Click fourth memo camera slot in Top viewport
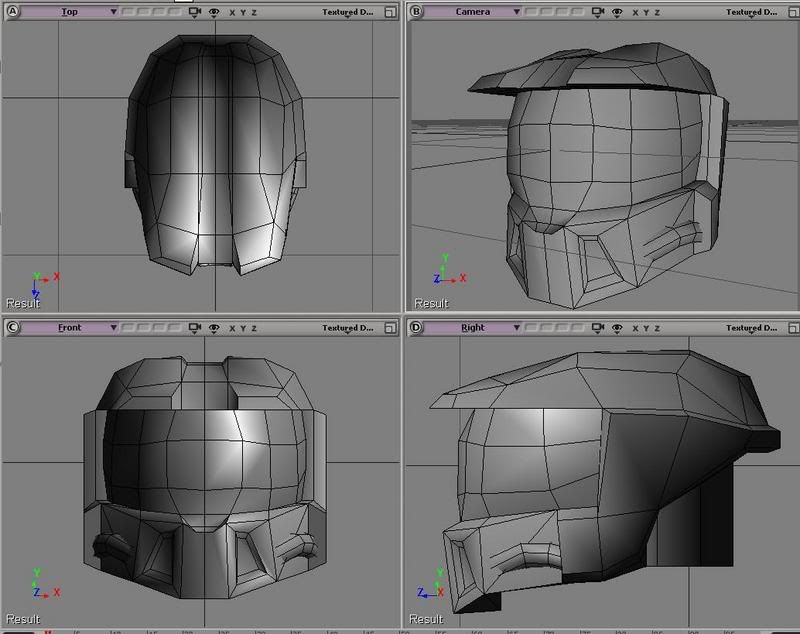The height and width of the screenshot is (634, 800). click(174, 12)
